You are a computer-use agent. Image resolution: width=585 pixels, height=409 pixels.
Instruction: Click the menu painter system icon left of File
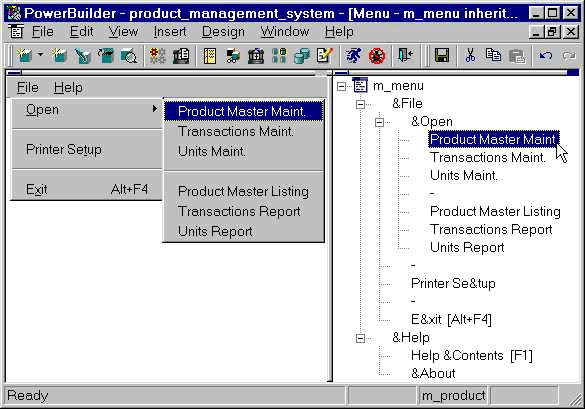pos(16,31)
